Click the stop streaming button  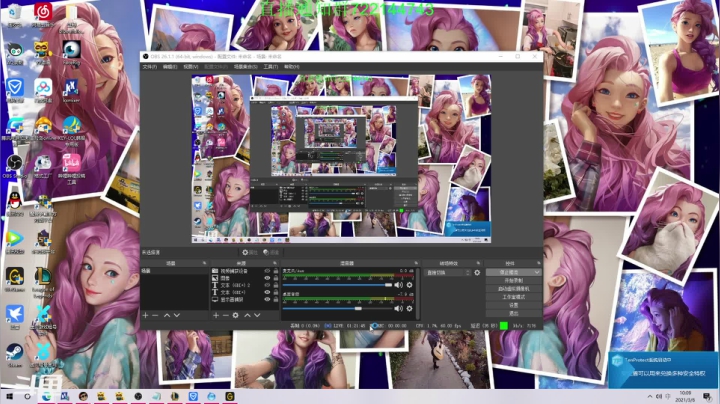[509, 272]
